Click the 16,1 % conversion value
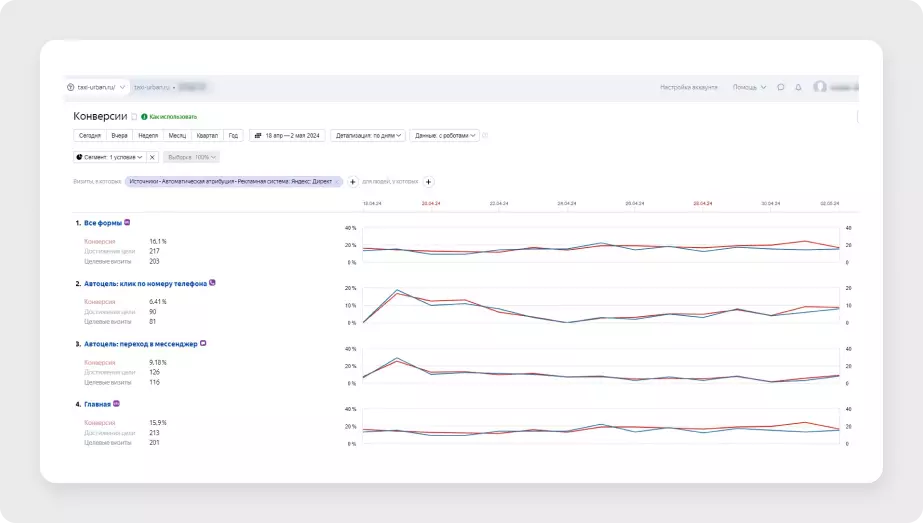The image size is (923, 523). [x=158, y=241]
